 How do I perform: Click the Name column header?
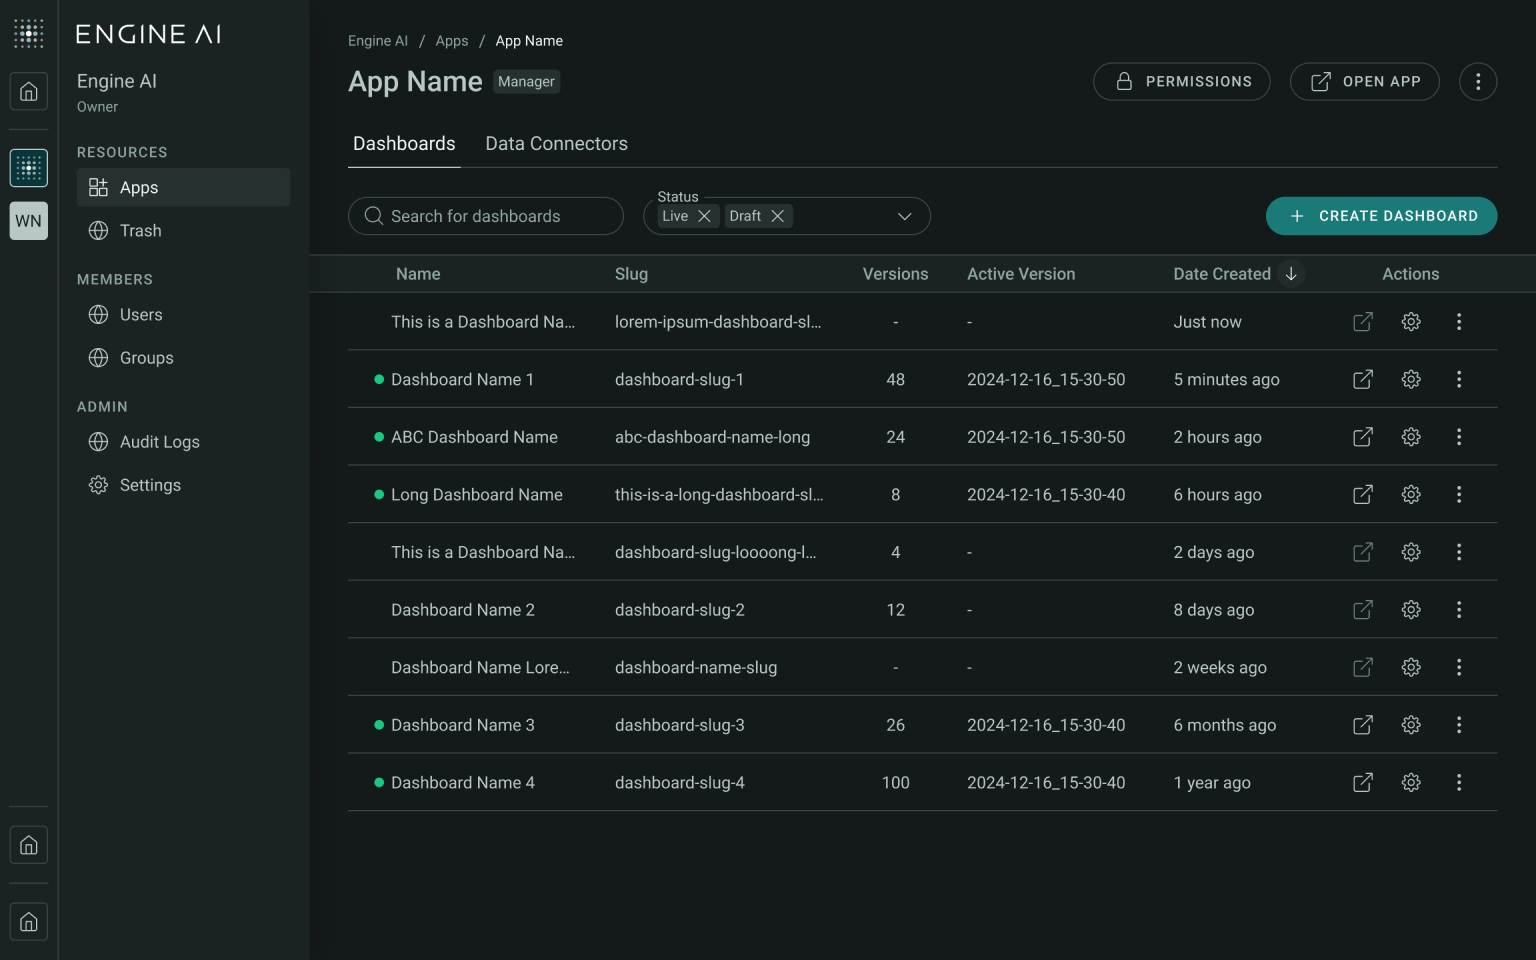[418, 274]
